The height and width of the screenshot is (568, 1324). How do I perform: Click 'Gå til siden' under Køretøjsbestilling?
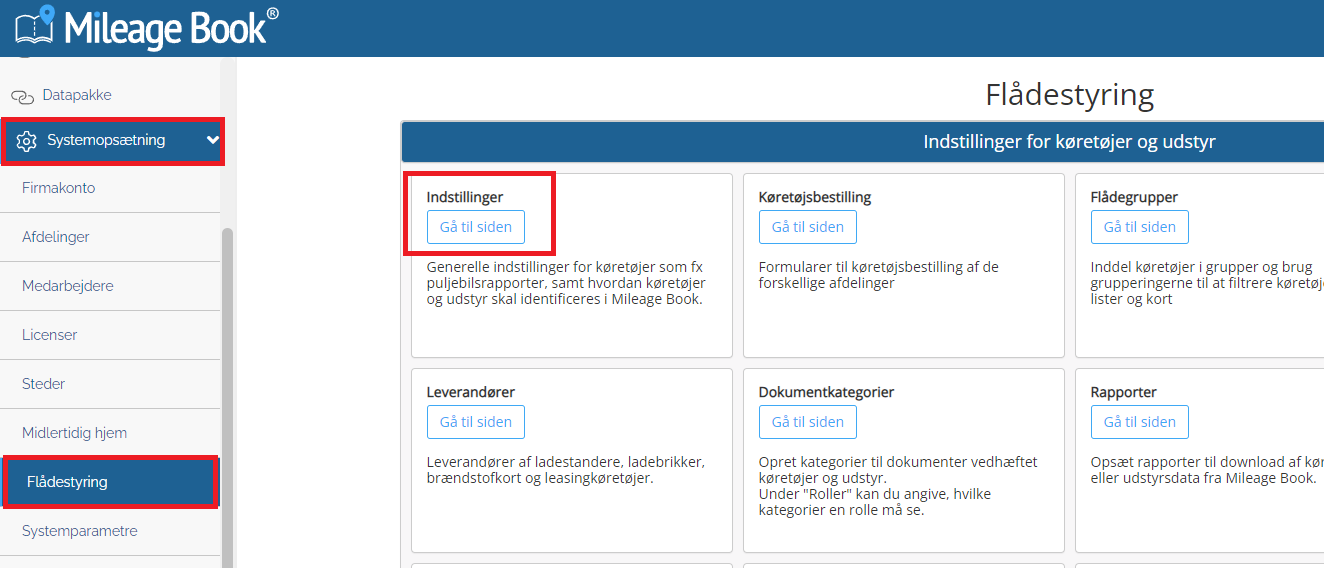(808, 227)
